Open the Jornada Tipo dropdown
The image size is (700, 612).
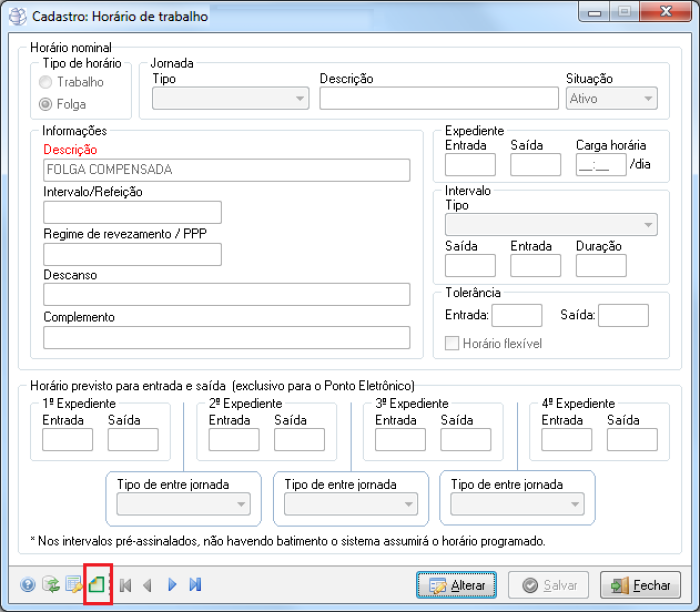[231, 98]
